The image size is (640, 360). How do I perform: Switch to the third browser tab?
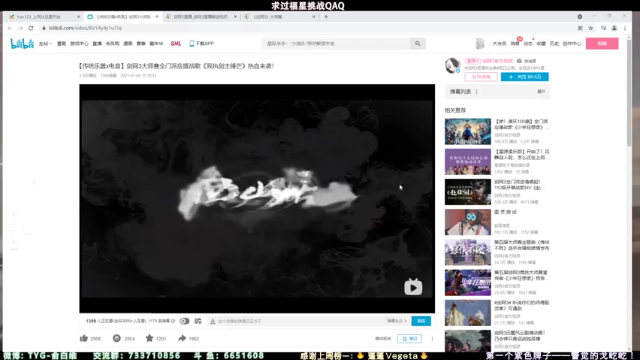(200, 17)
